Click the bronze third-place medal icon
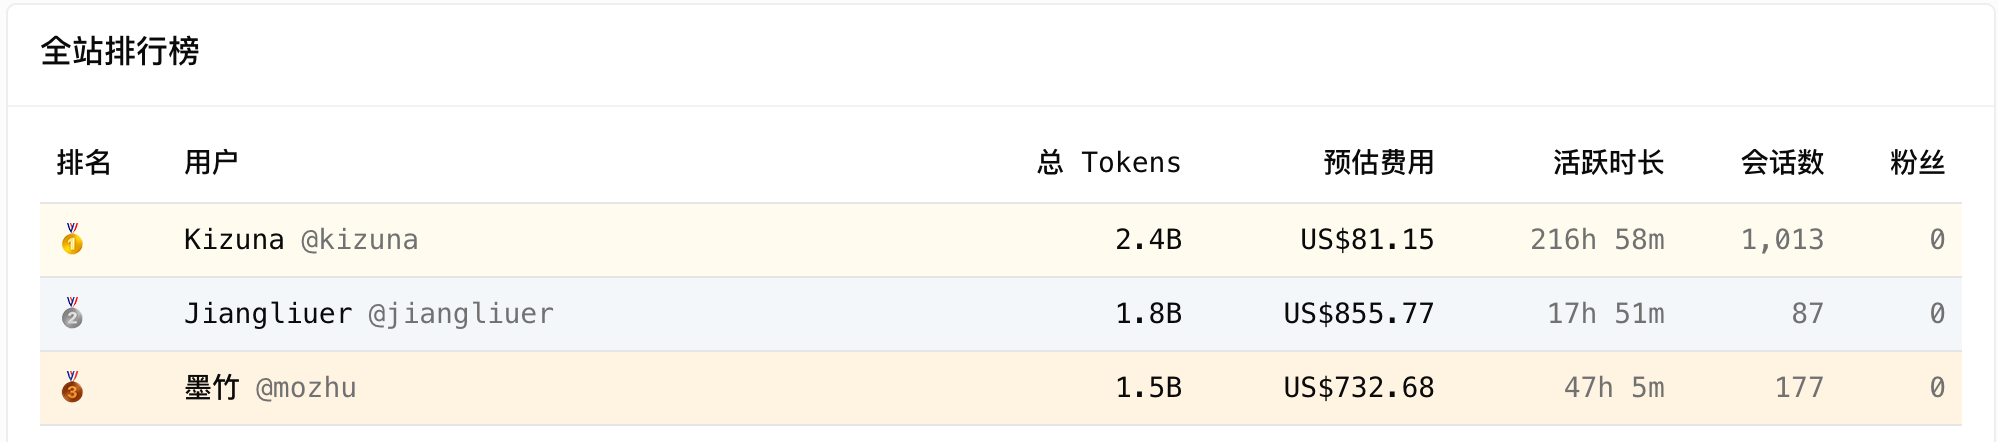1998x442 pixels. (72, 387)
